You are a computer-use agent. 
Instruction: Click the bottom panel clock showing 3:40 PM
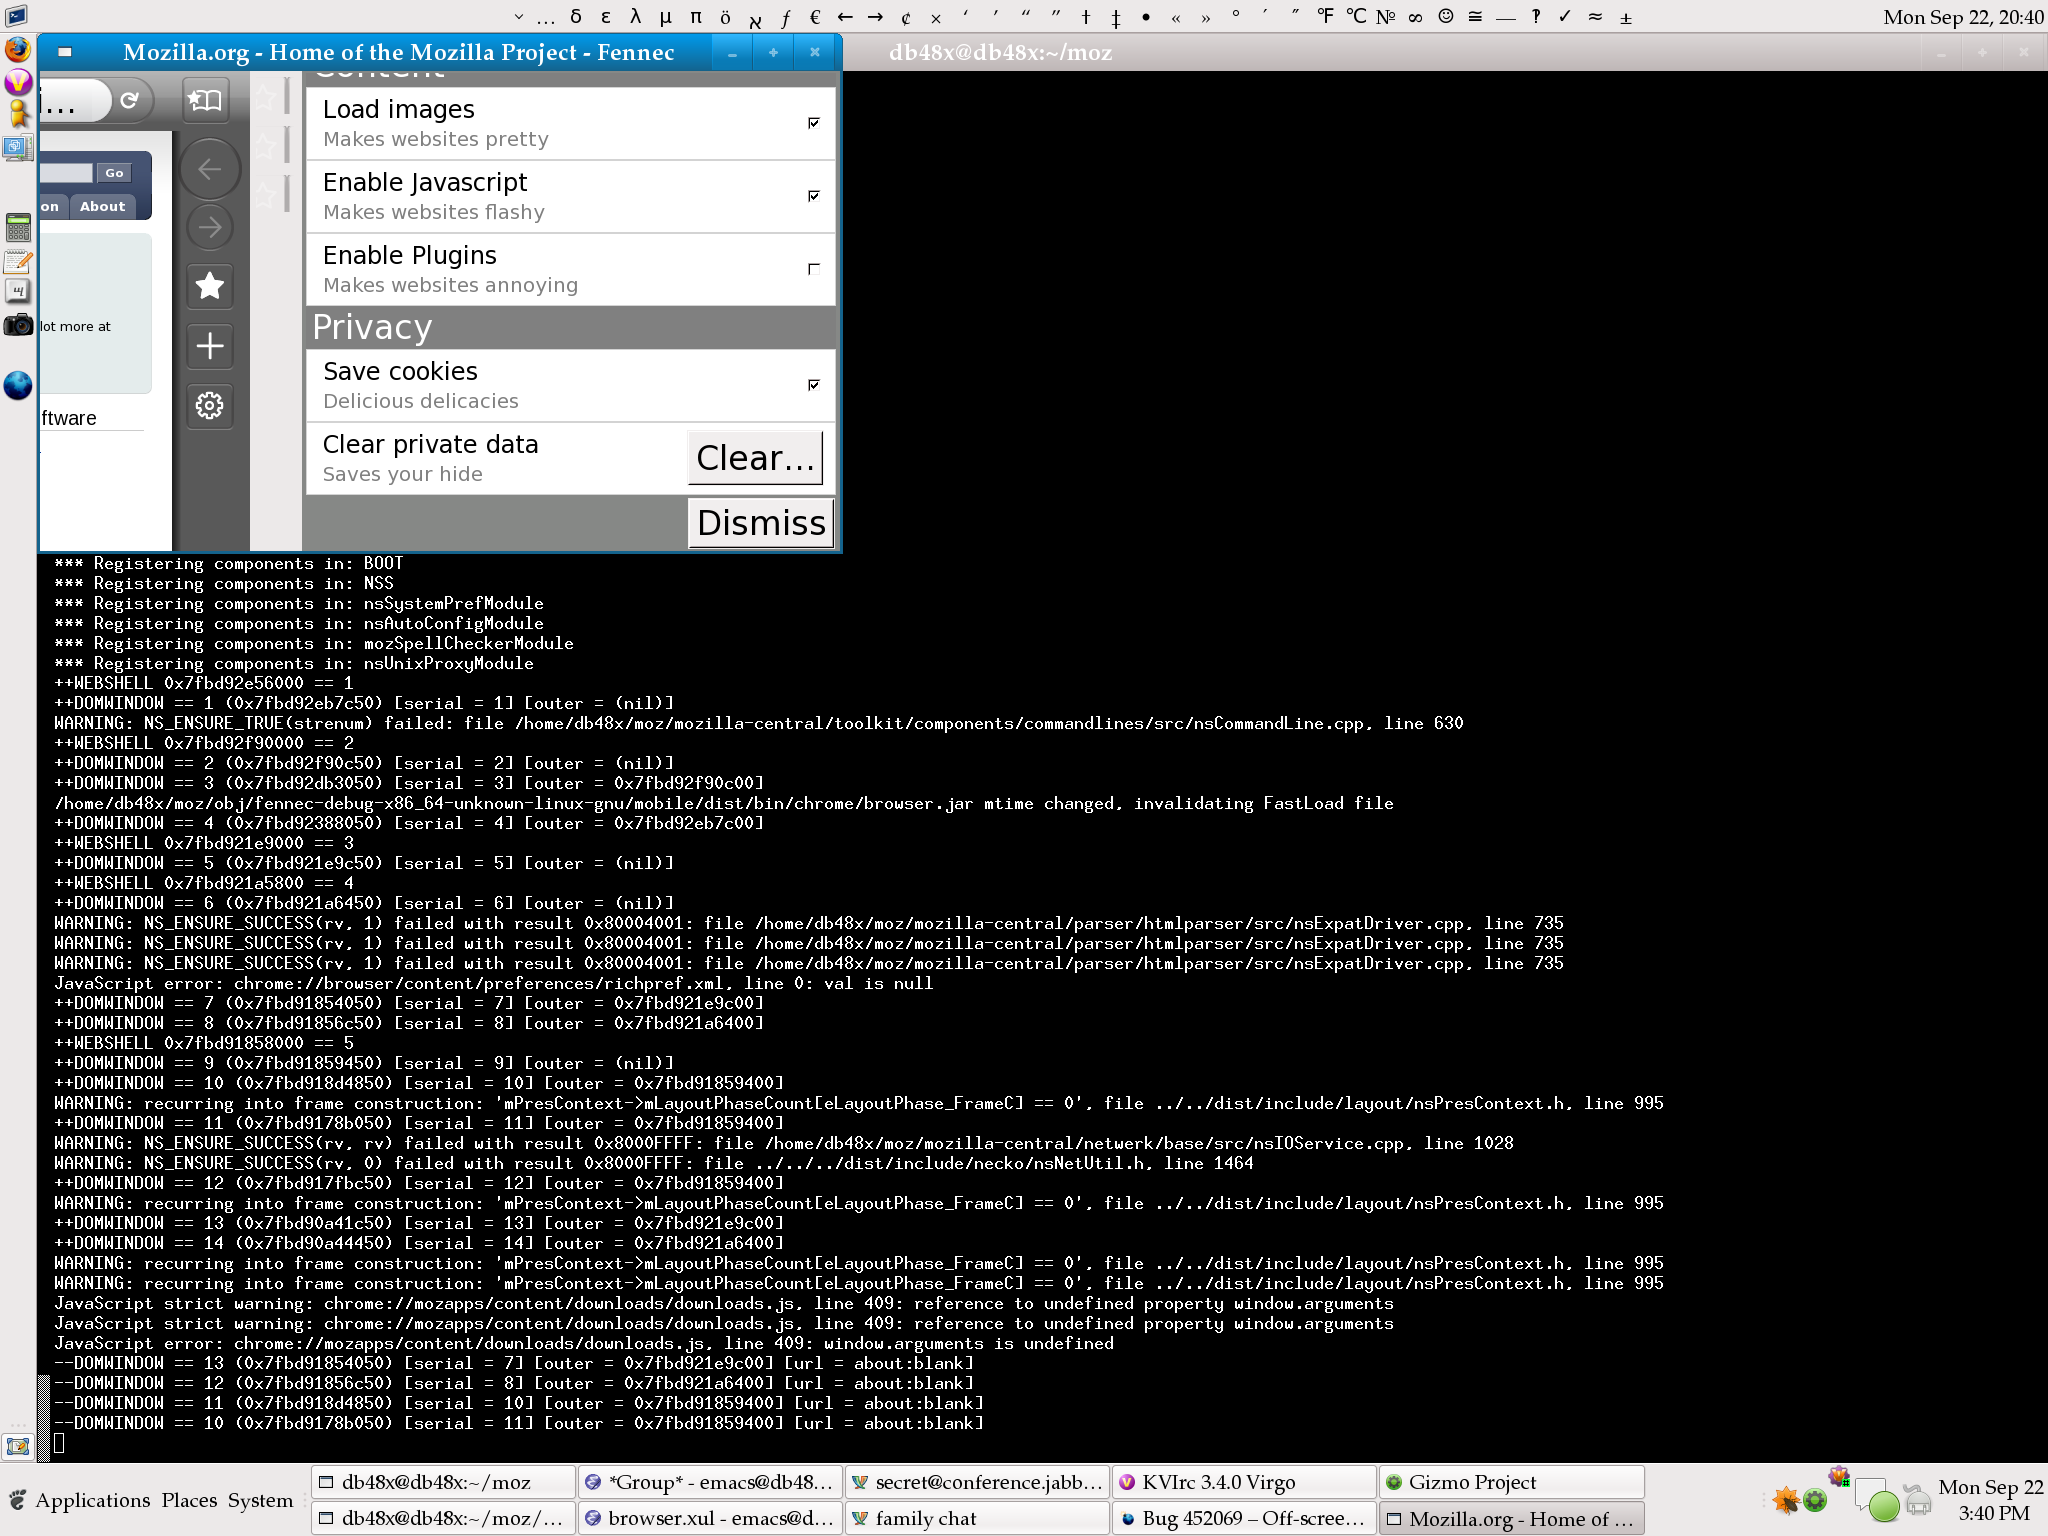point(1990,1500)
